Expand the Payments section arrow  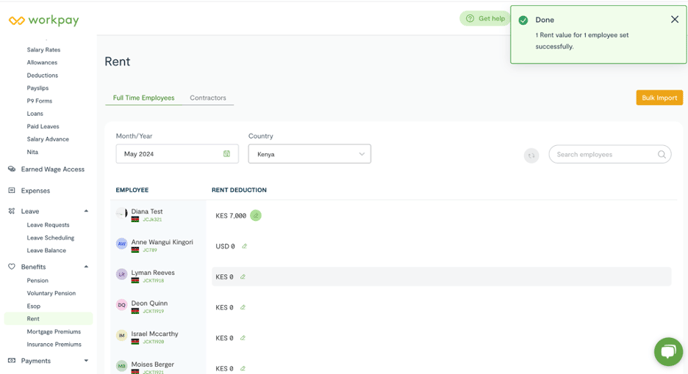pos(86,360)
